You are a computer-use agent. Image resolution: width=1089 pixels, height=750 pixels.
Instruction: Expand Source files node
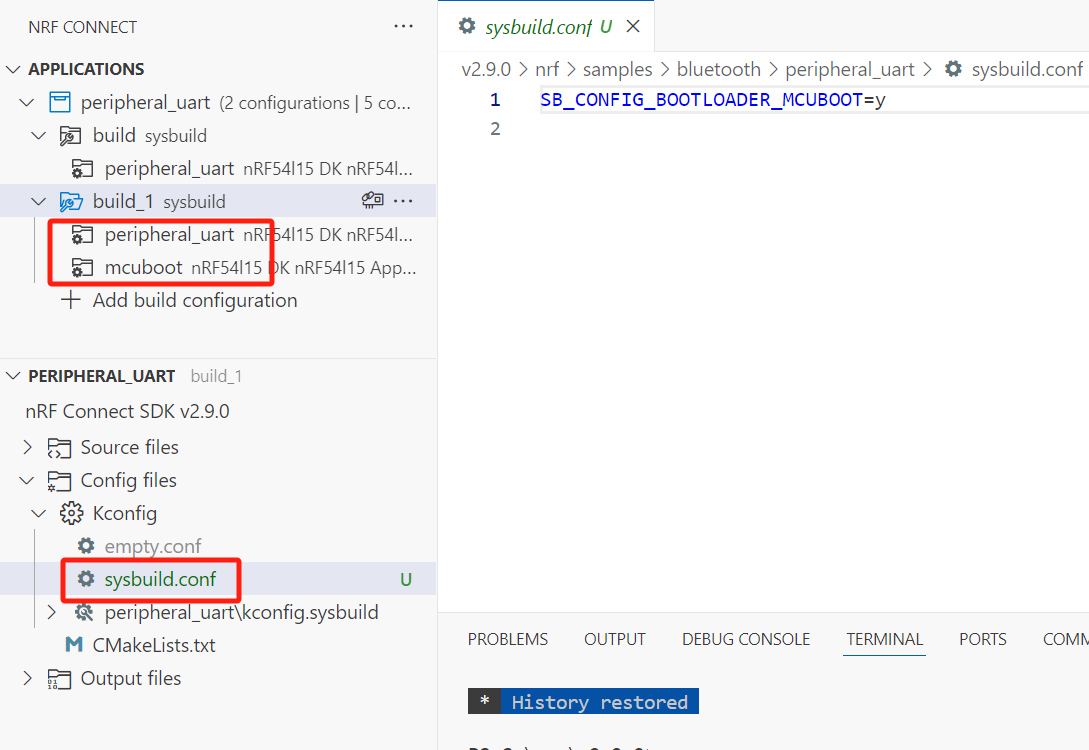pos(27,447)
